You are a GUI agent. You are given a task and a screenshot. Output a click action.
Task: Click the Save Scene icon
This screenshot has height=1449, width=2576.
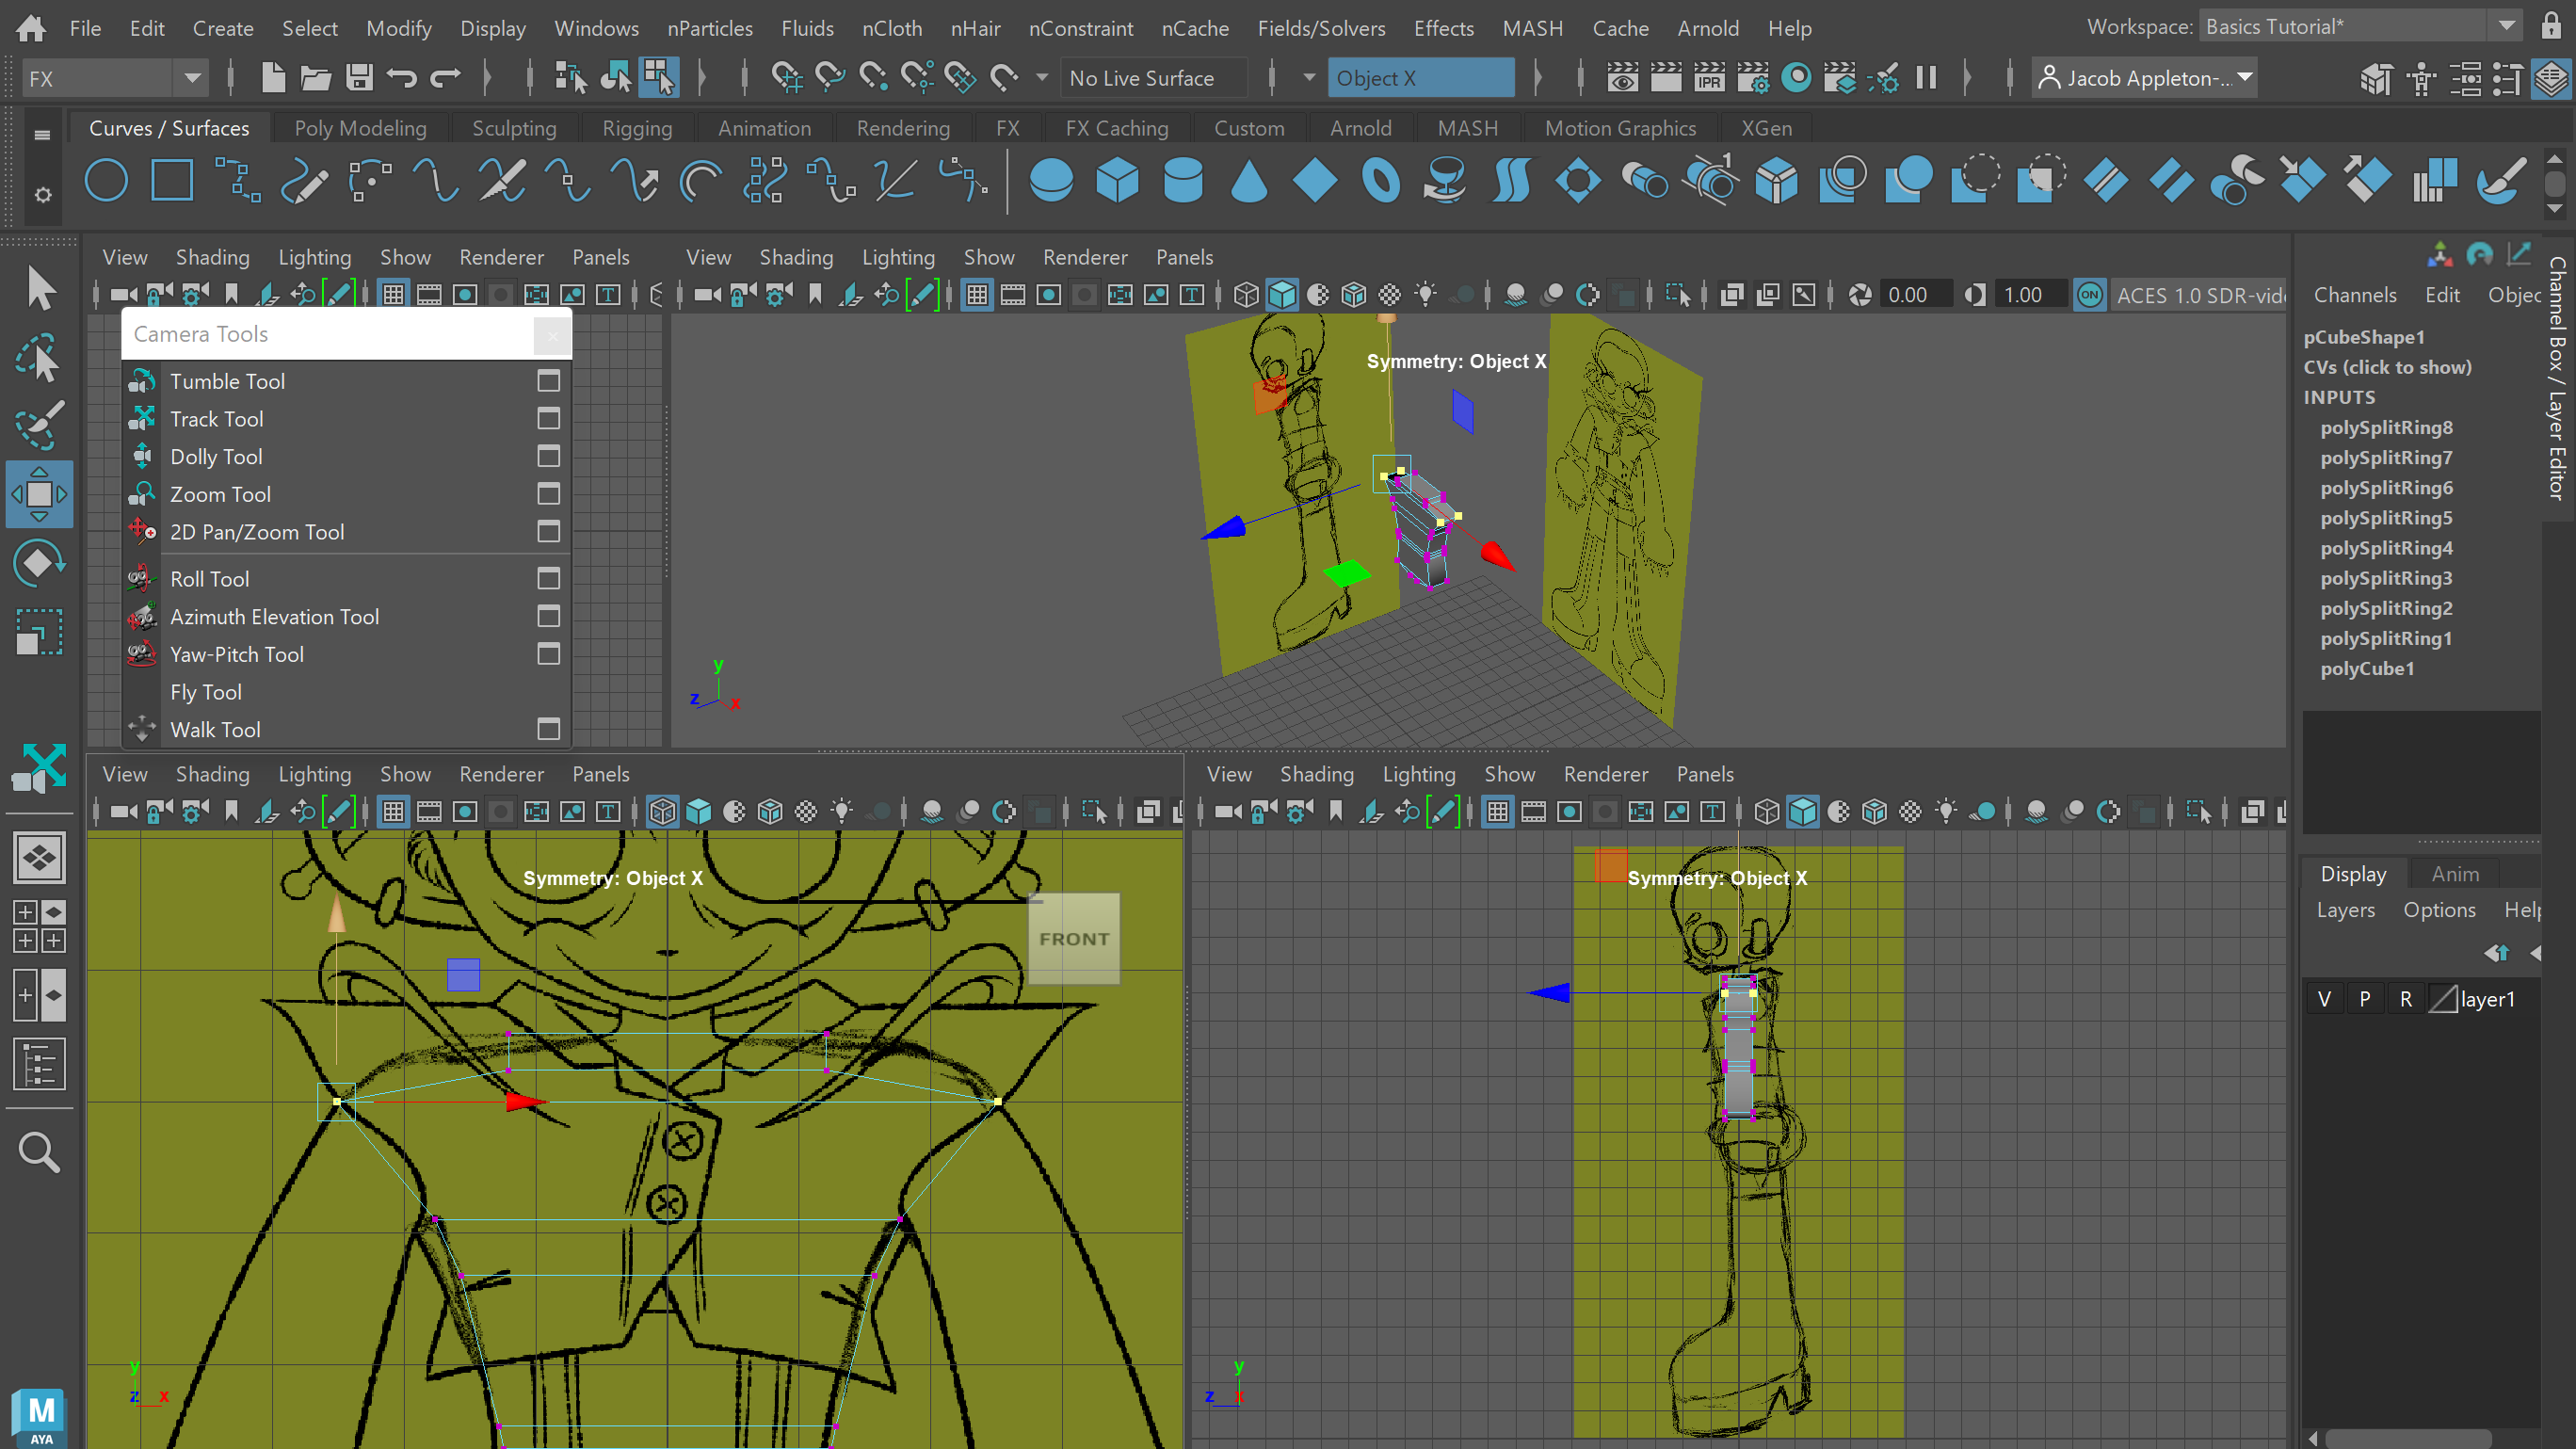[x=359, y=78]
